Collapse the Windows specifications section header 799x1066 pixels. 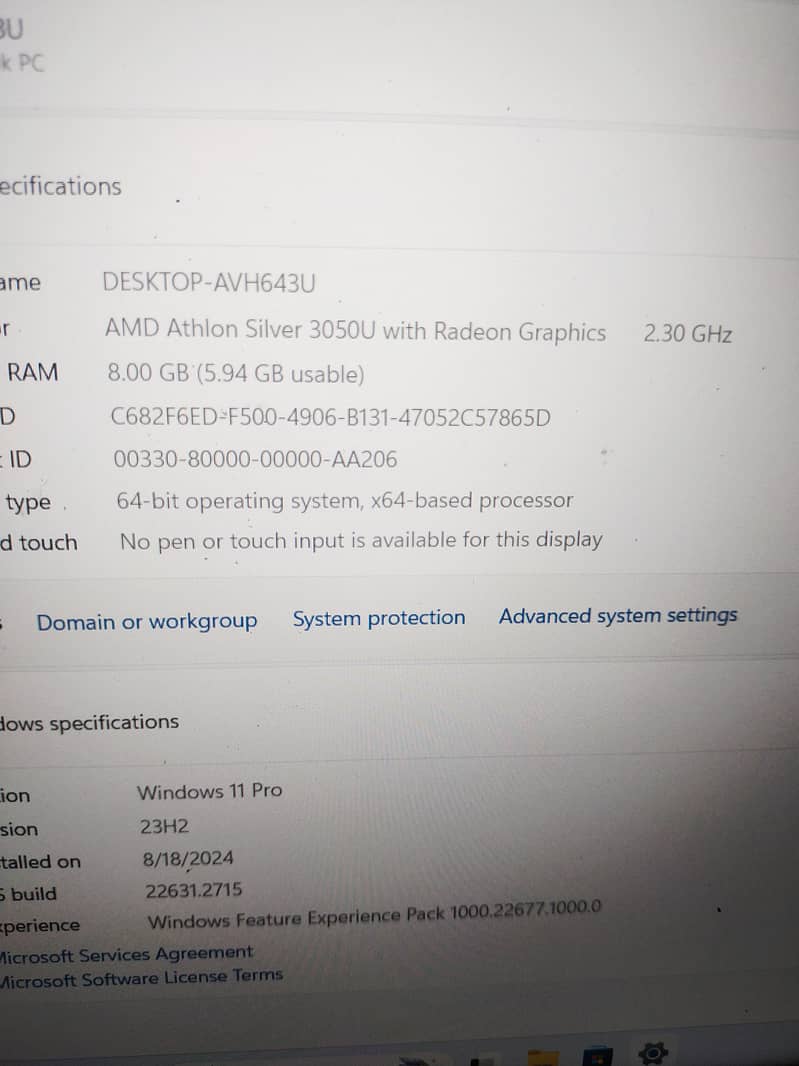[89, 722]
